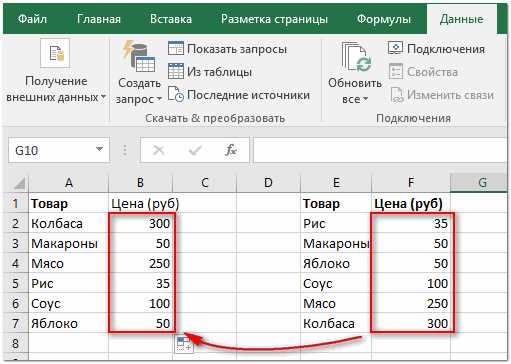Image resolution: width=511 pixels, height=364 pixels.
Task: Select column A header
Action: coord(69,183)
